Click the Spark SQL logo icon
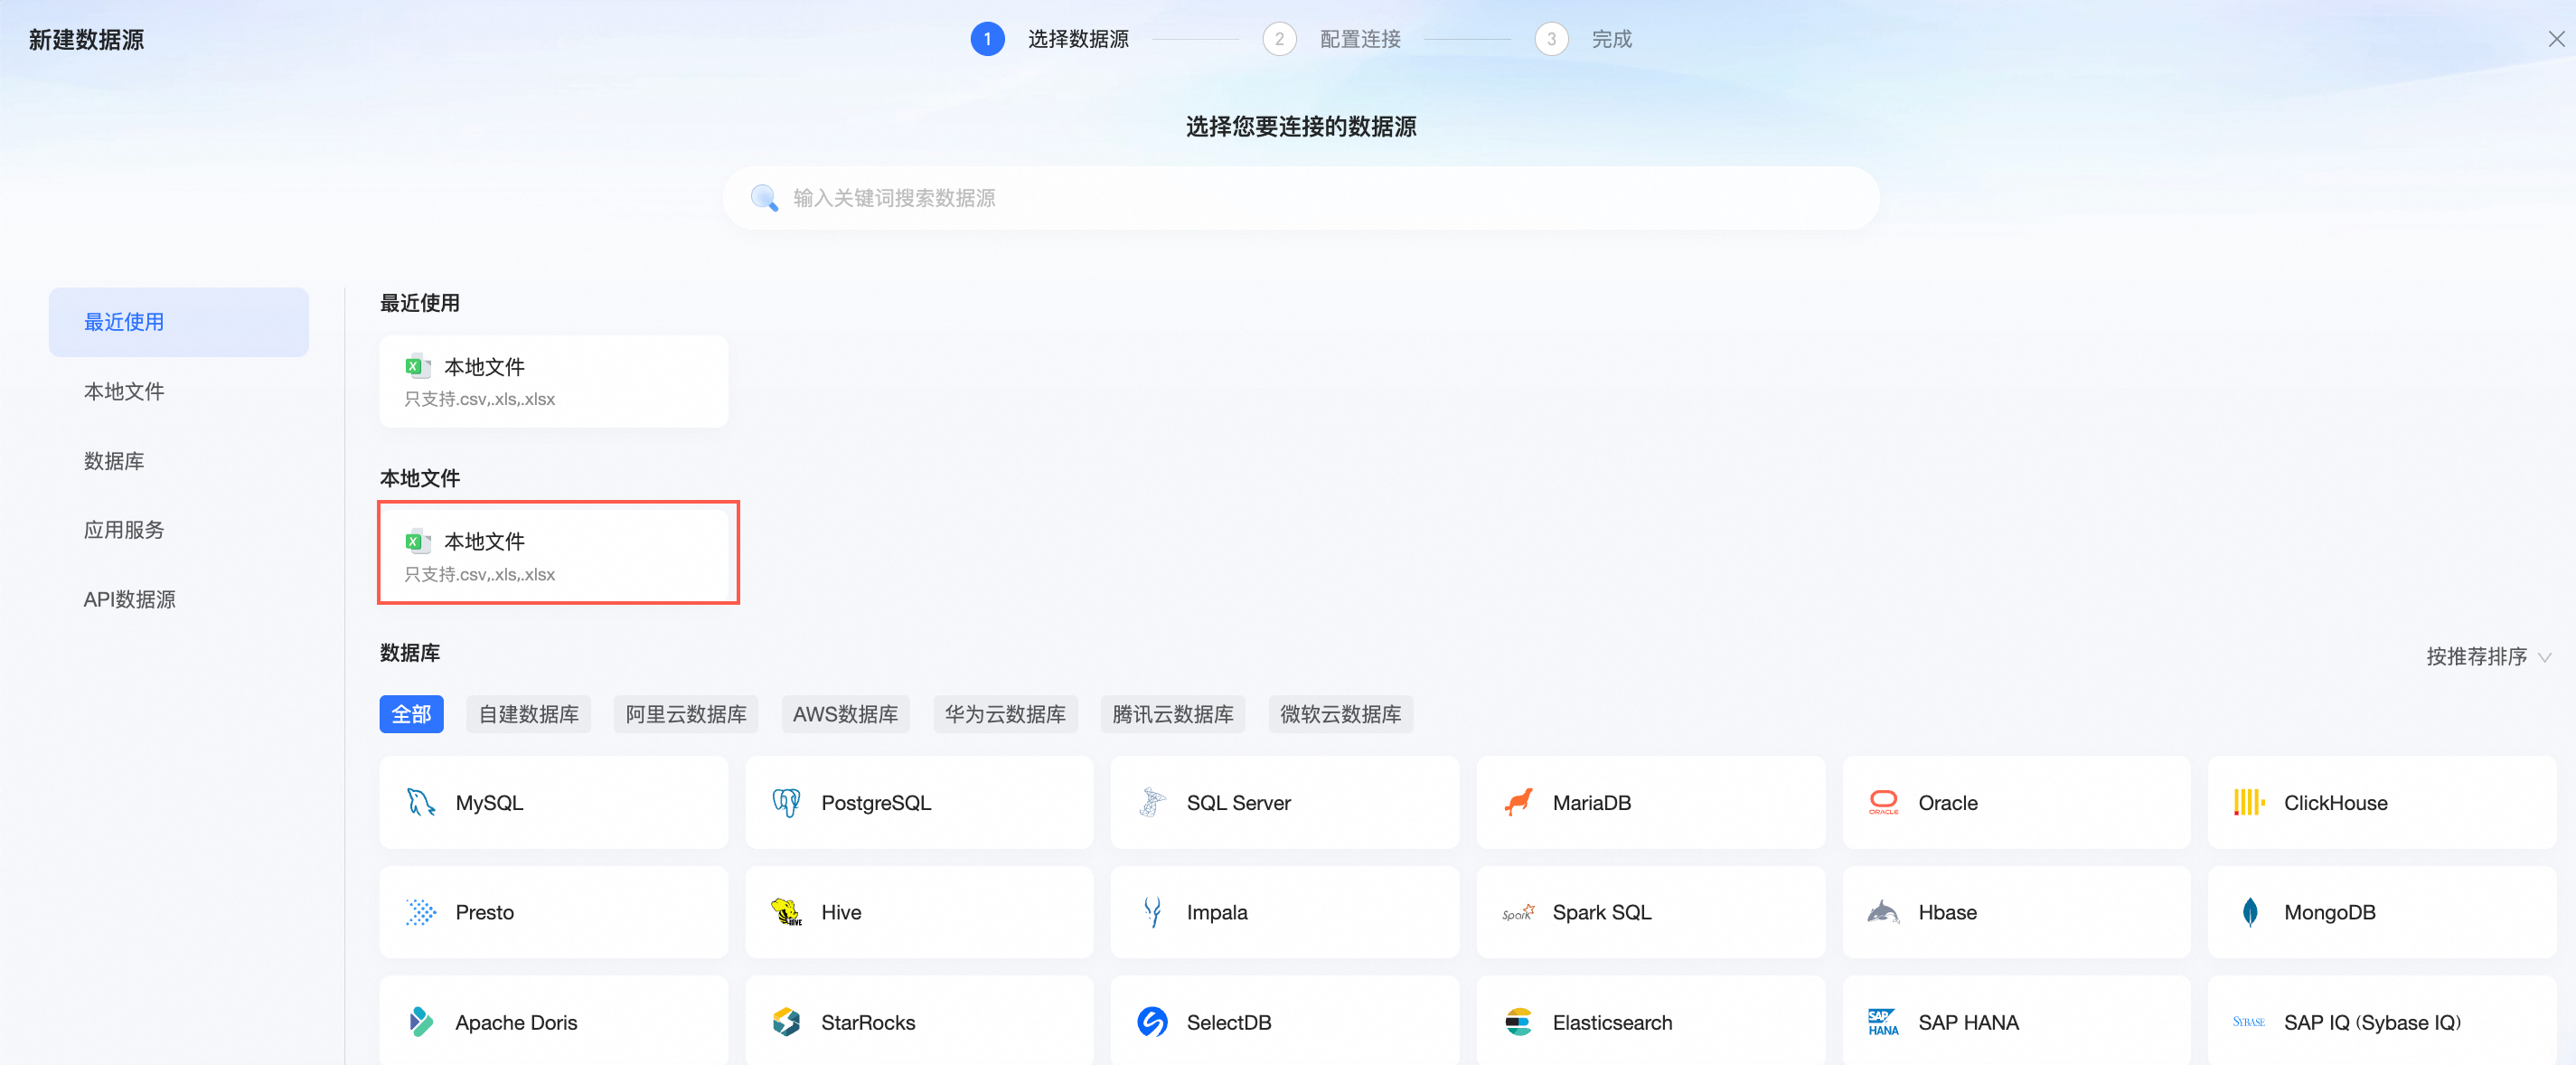The image size is (2576, 1065). click(1518, 912)
